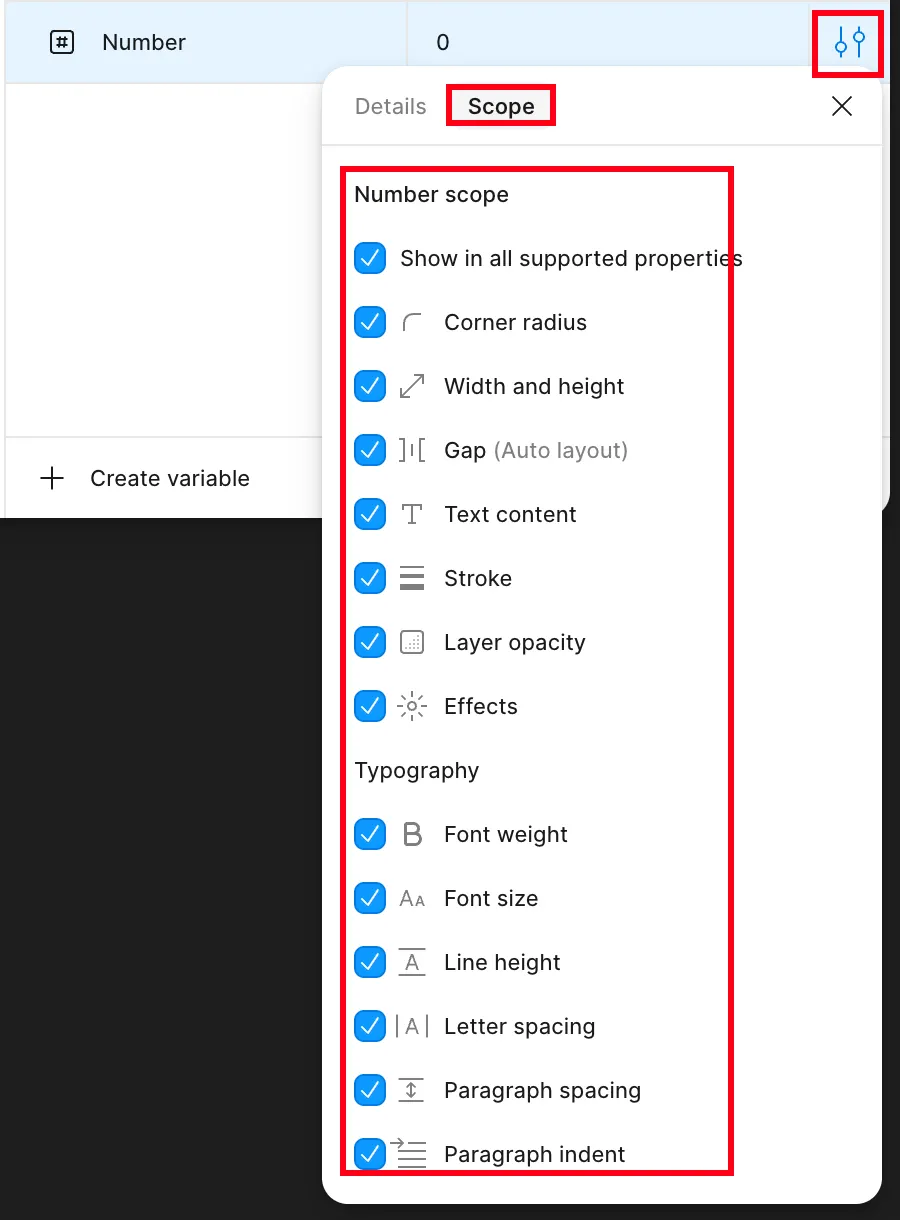Click the Number variable value field
Image resolution: width=900 pixels, height=1220 pixels.
pyautogui.click(x=610, y=43)
